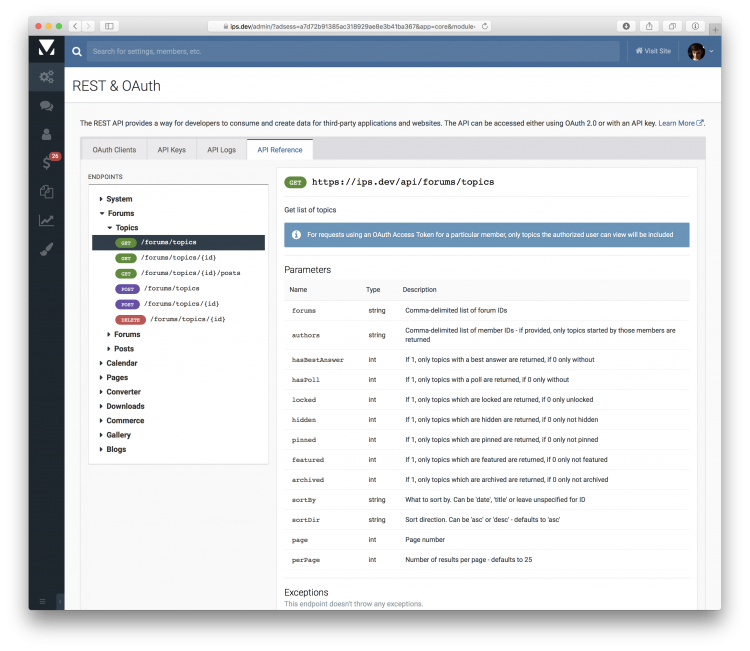Select DELETE /forums/topics/{id} endpoint
Viewport: 750px width, 651px height.
click(x=170, y=319)
